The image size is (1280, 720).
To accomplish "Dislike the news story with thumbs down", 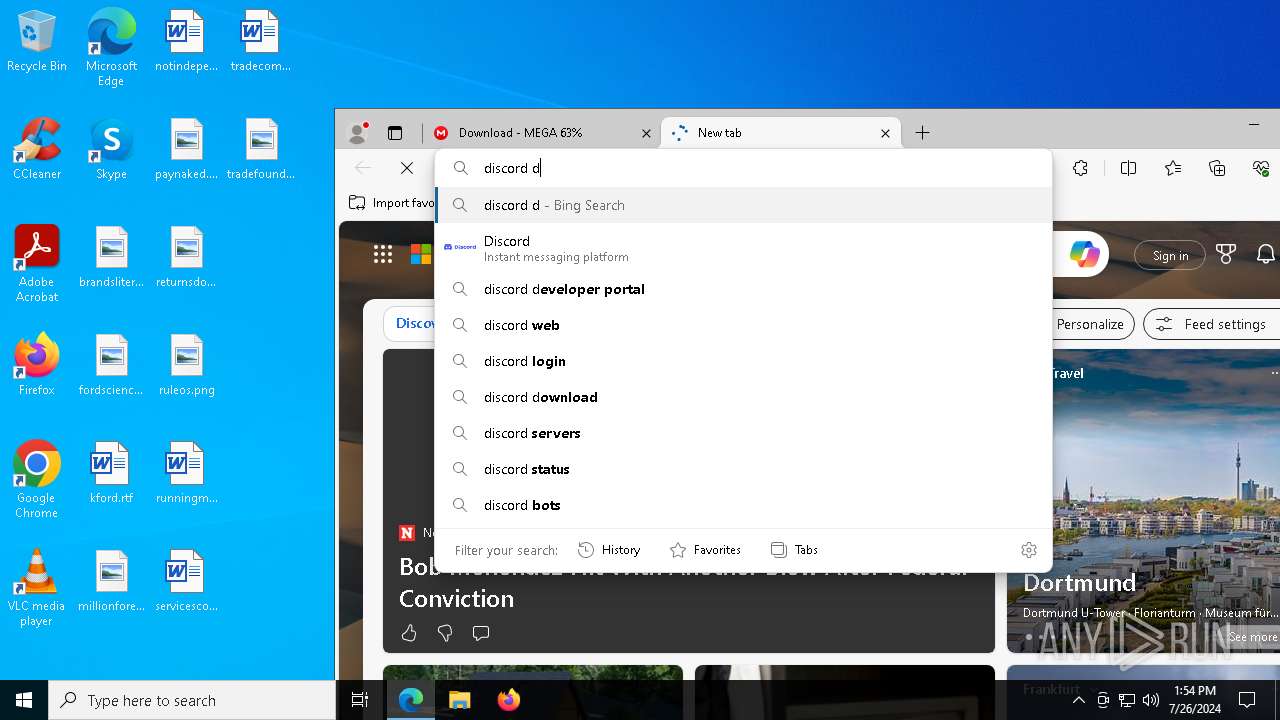I will 445,633.
